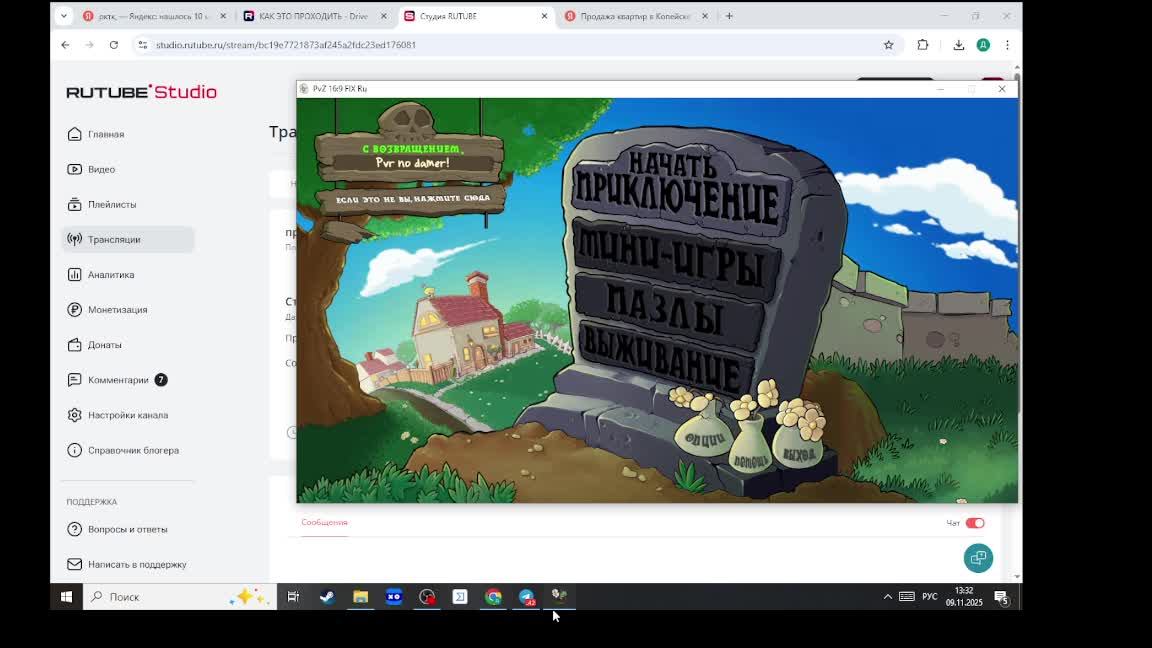Open Главная in RUTUBE Studio sidebar
The width and height of the screenshot is (1152, 648).
(x=106, y=134)
